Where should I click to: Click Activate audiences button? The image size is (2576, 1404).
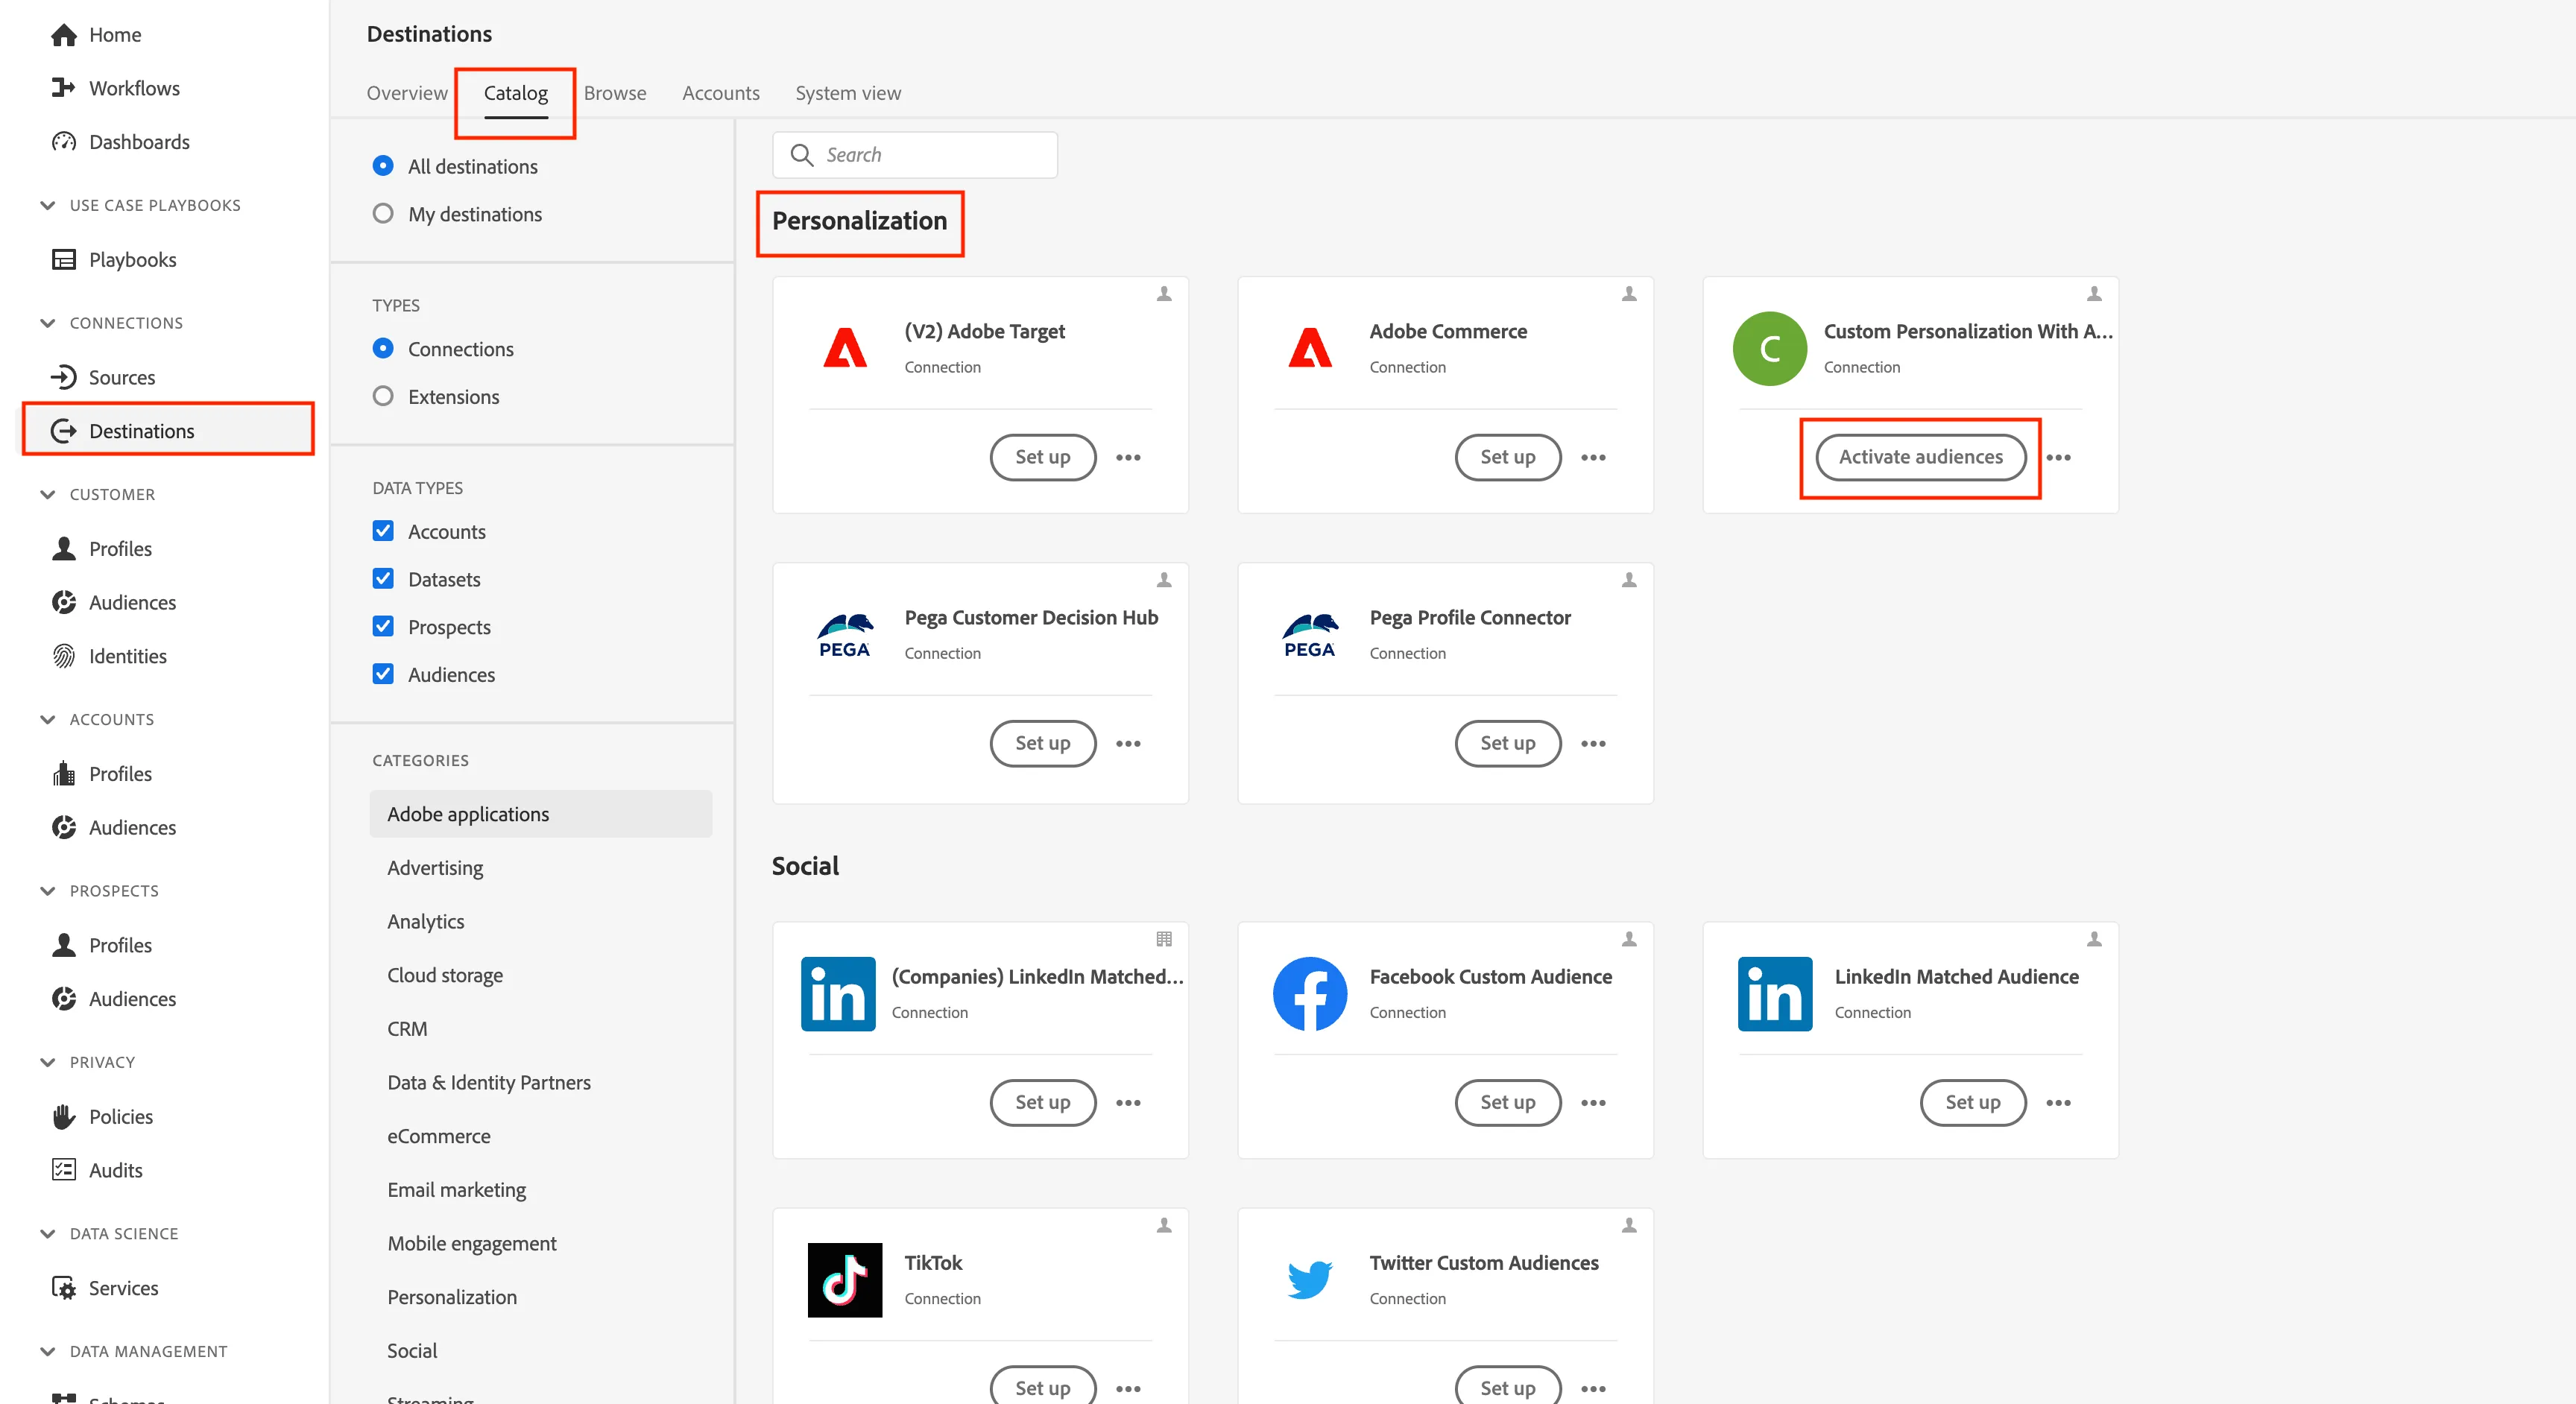coord(1921,457)
